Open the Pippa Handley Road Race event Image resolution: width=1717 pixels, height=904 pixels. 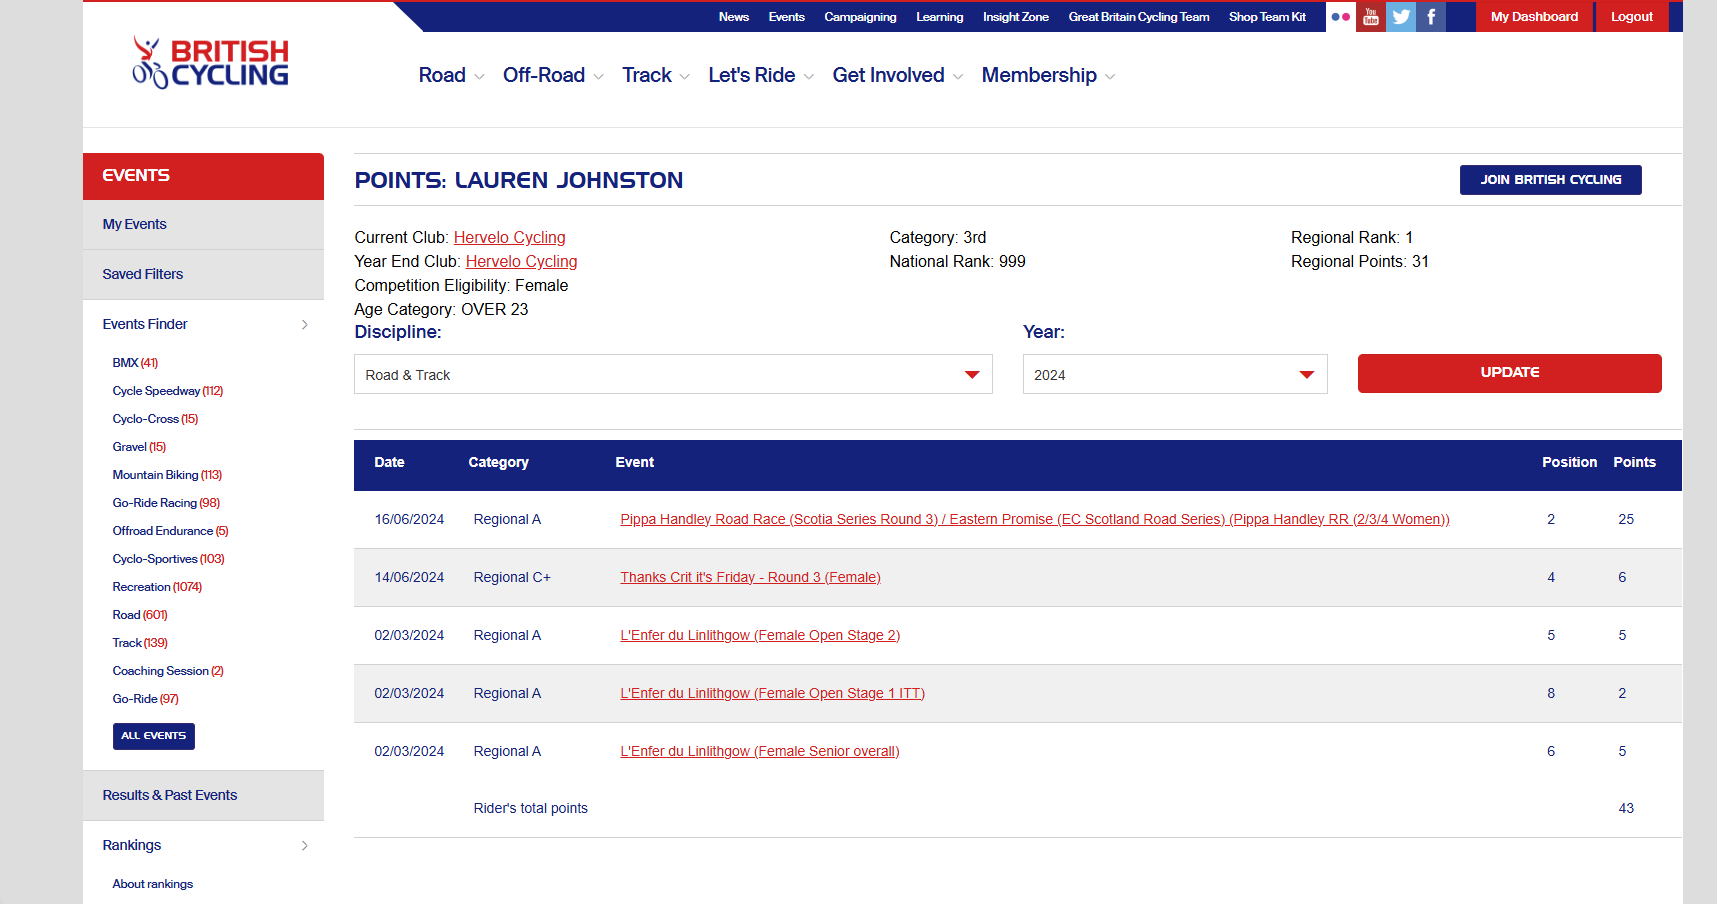1034,520
